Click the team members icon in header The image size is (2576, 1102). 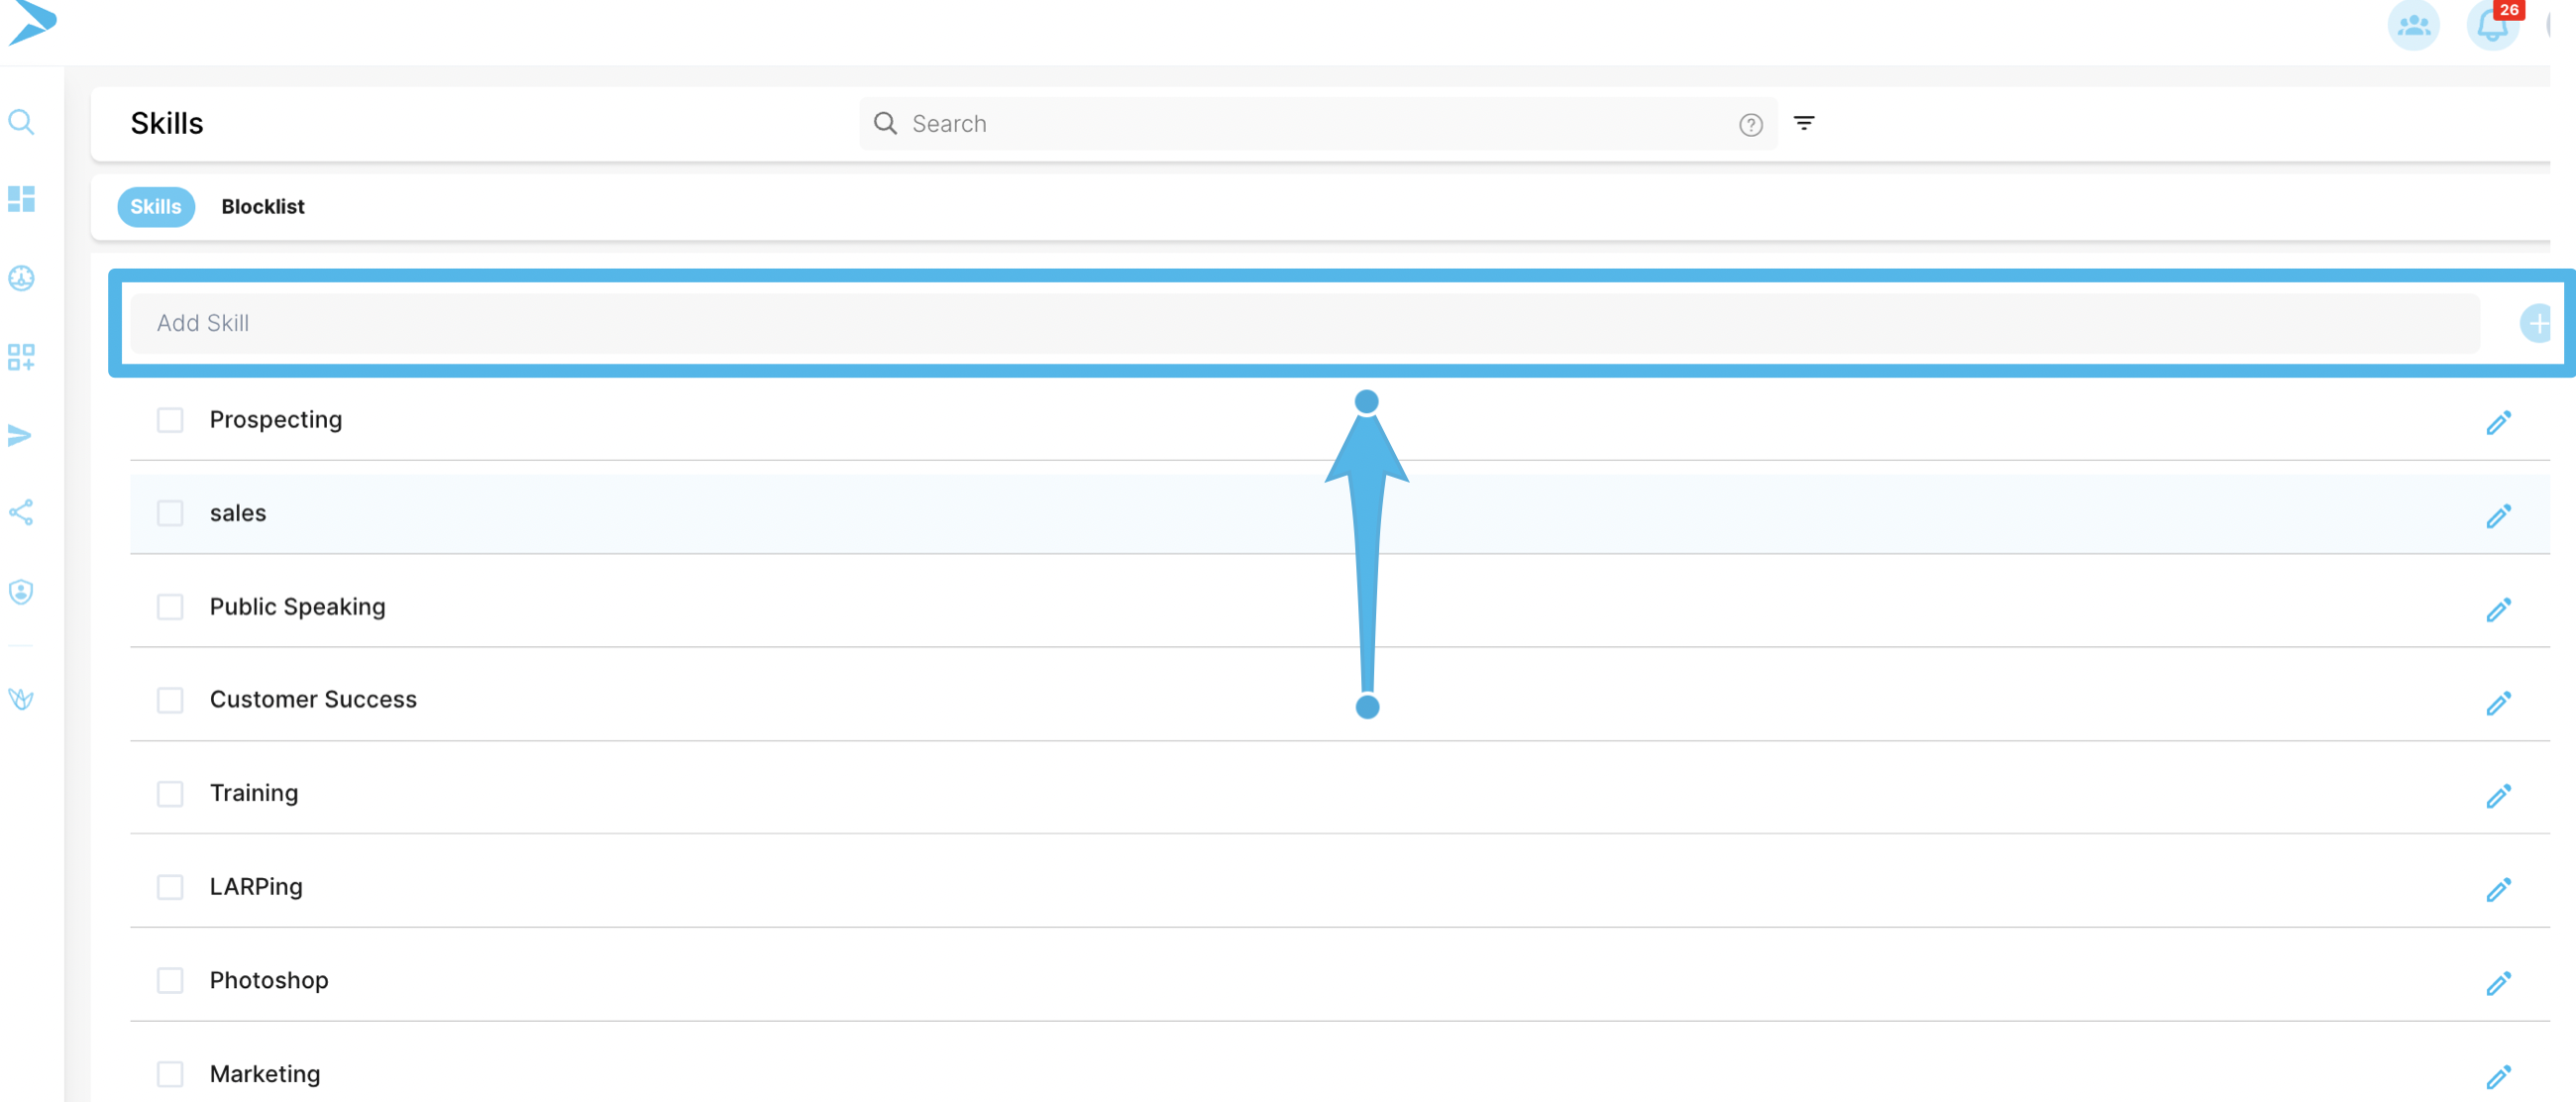[2413, 25]
